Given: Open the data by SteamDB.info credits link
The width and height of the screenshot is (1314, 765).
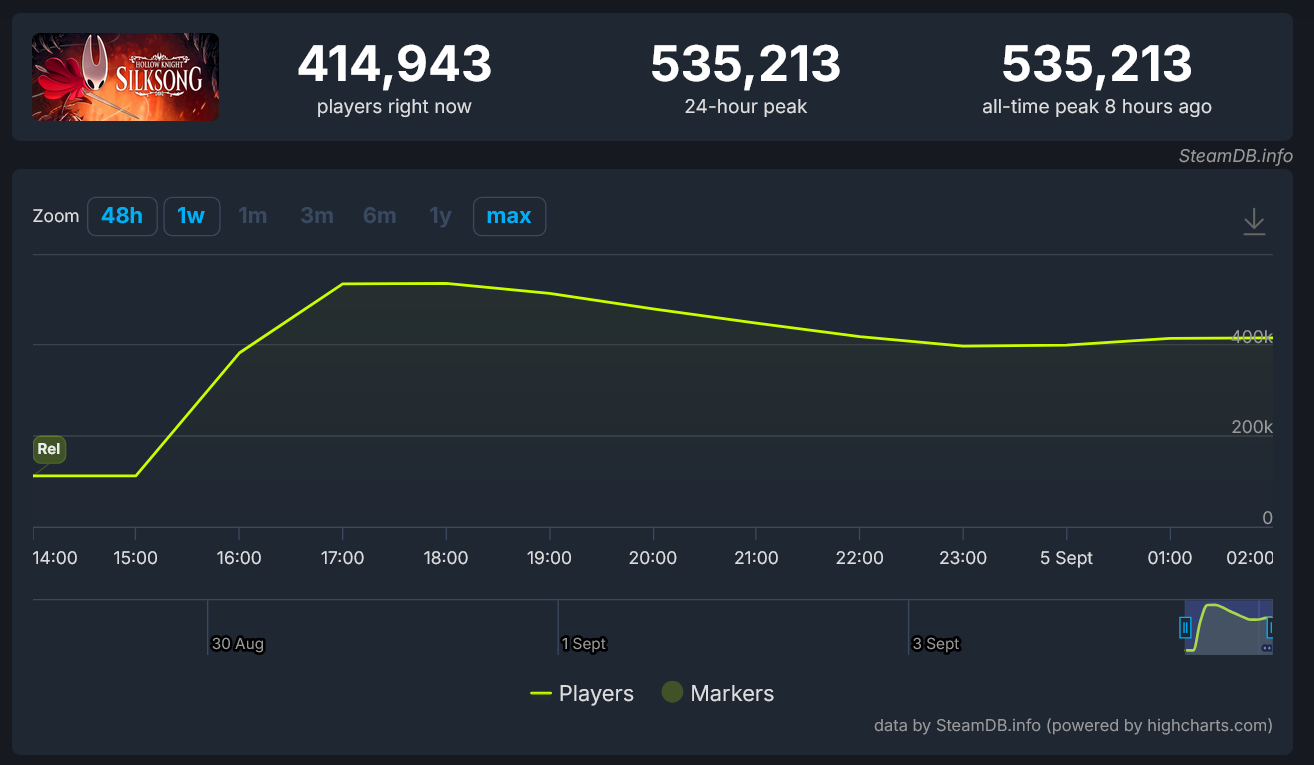Looking at the screenshot, I should click(1073, 725).
